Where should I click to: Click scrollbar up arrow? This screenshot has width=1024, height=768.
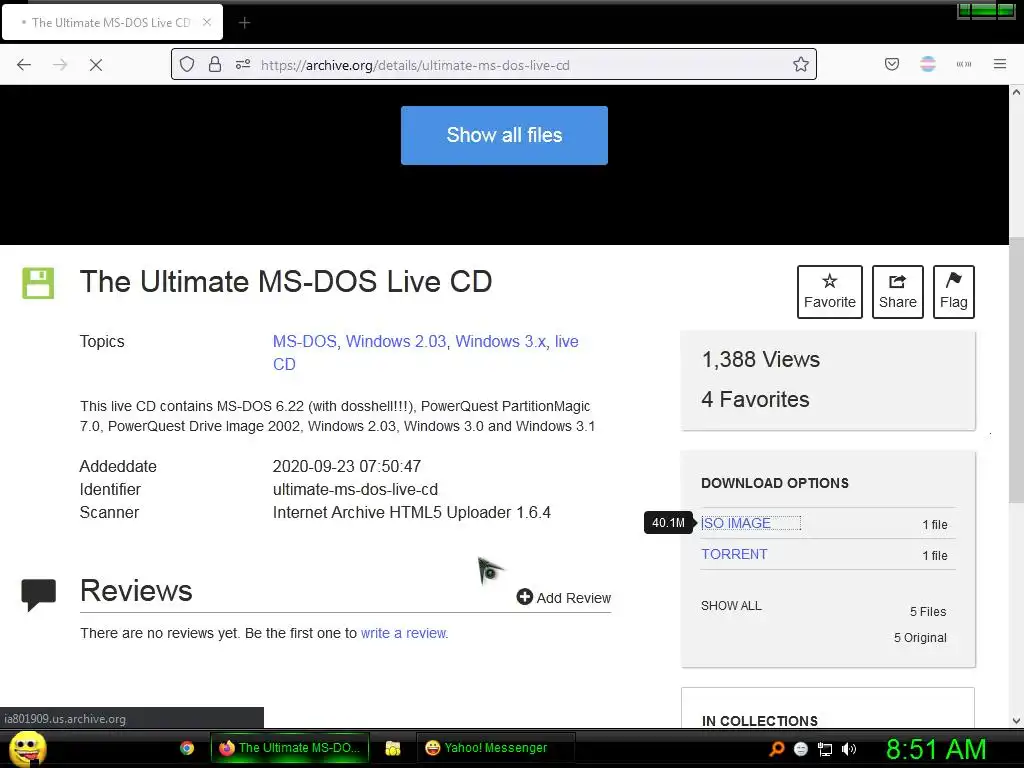[1016, 92]
